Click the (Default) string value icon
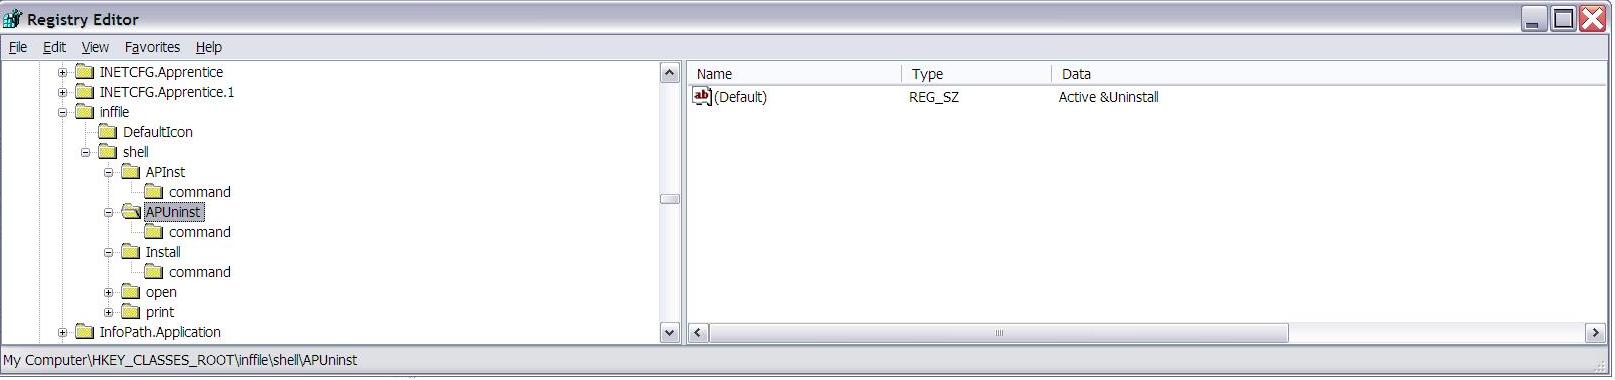 pyautogui.click(x=702, y=97)
